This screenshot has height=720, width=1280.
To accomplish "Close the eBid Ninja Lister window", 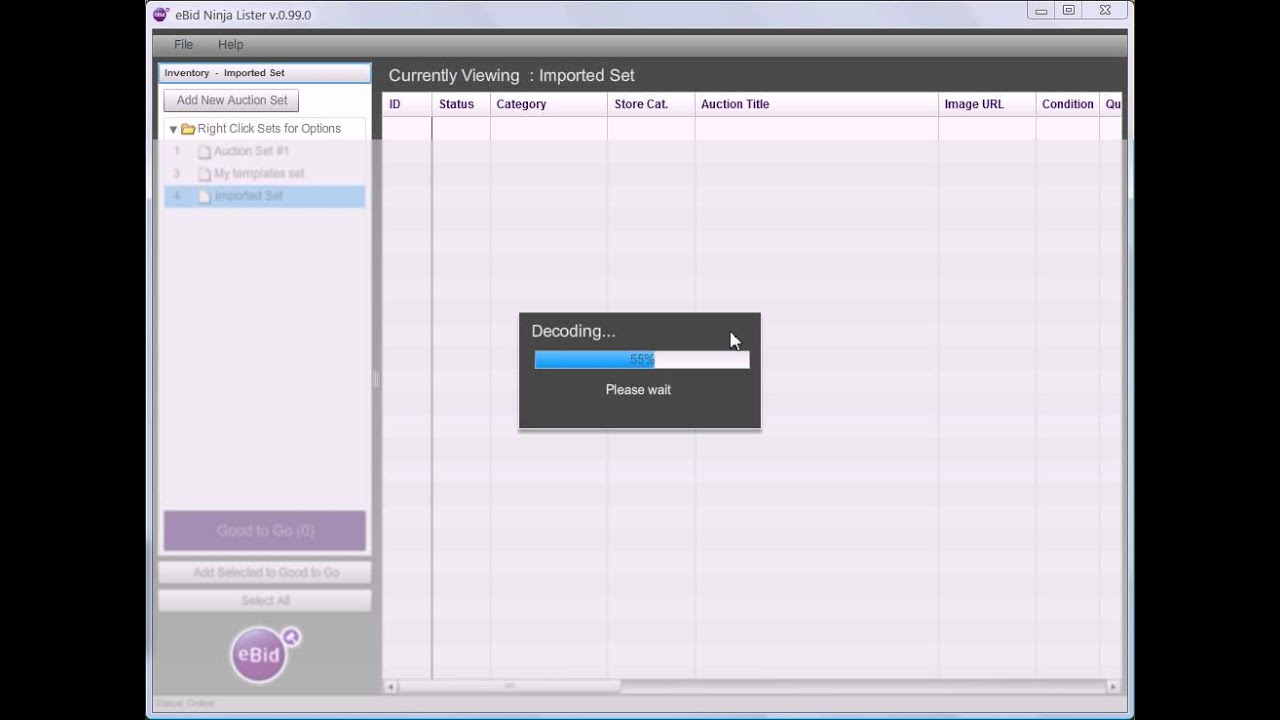I will coord(1105,11).
